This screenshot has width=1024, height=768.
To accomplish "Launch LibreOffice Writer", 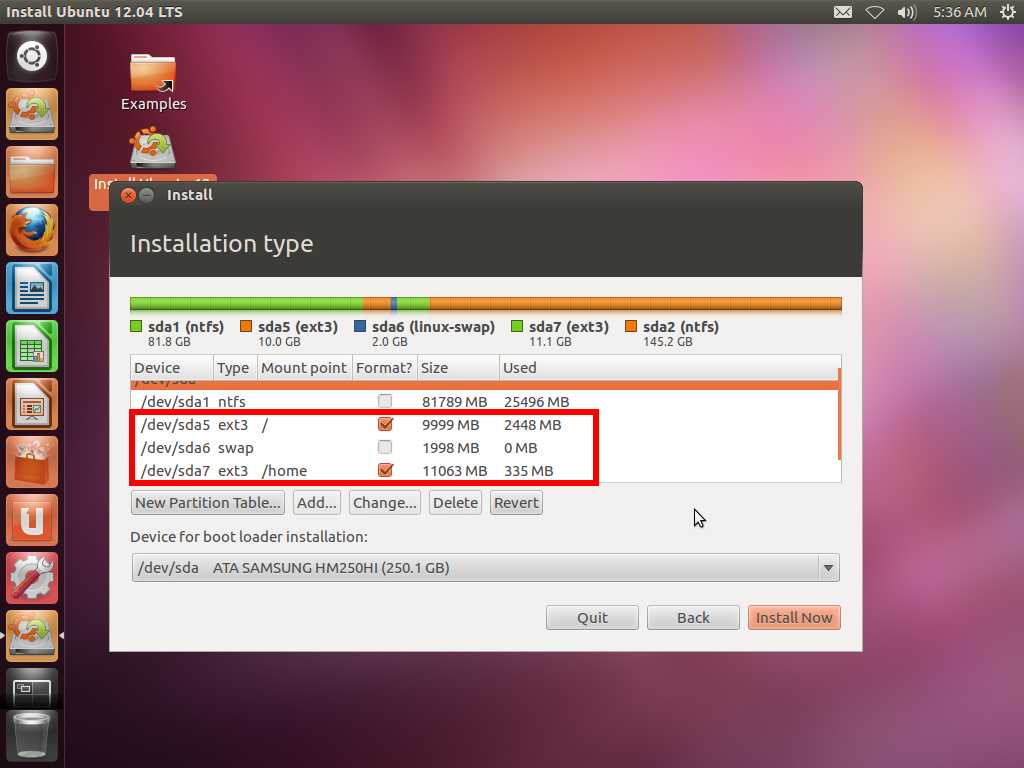I will pos(32,288).
